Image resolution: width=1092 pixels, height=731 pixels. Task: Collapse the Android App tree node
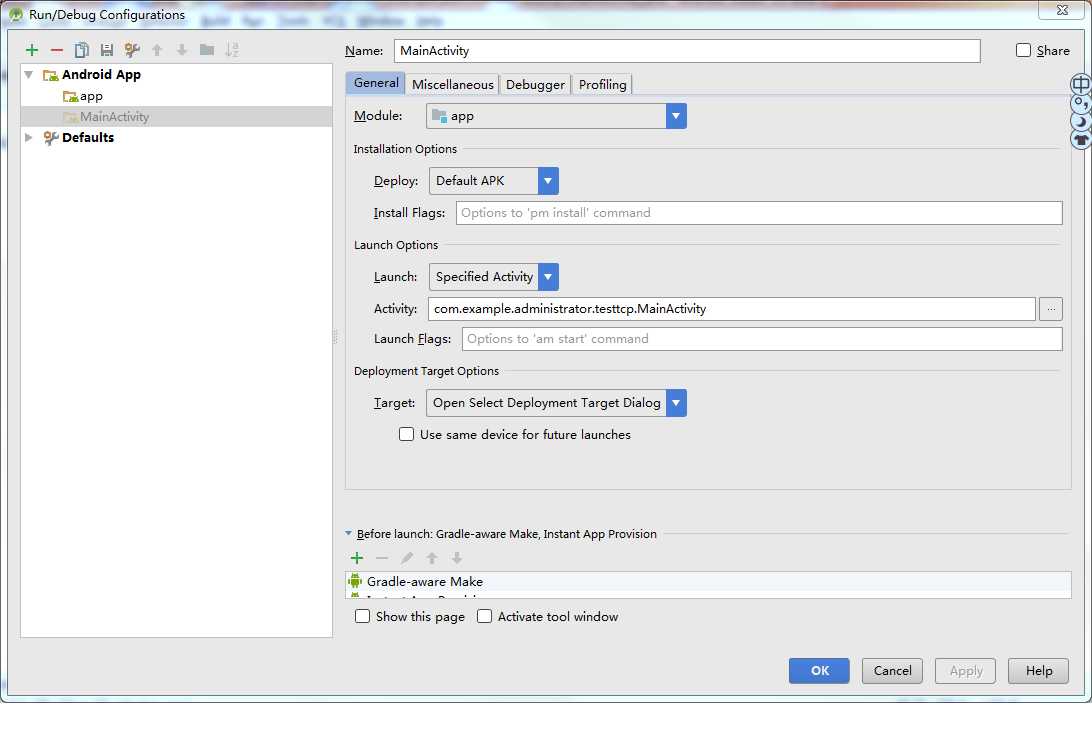tap(29, 74)
